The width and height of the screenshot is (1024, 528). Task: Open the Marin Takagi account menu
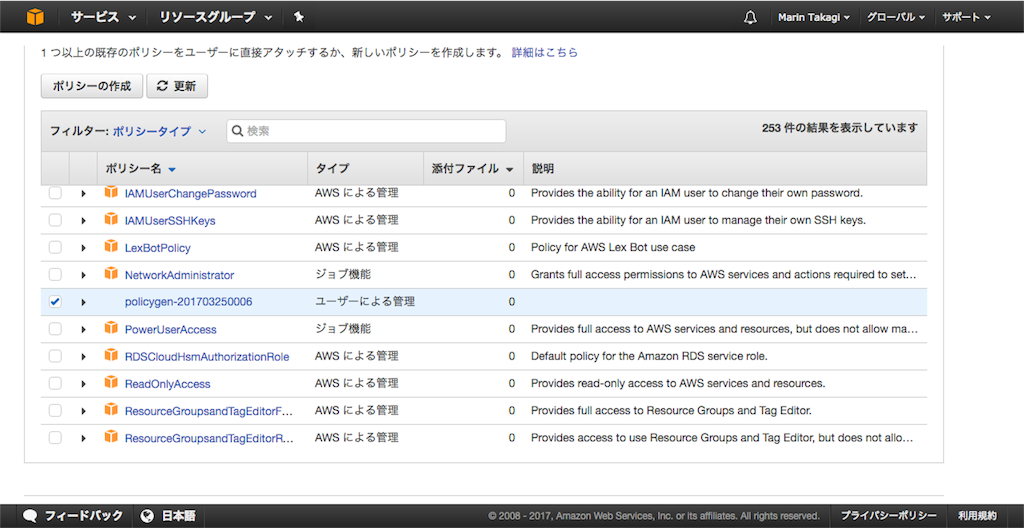(813, 17)
